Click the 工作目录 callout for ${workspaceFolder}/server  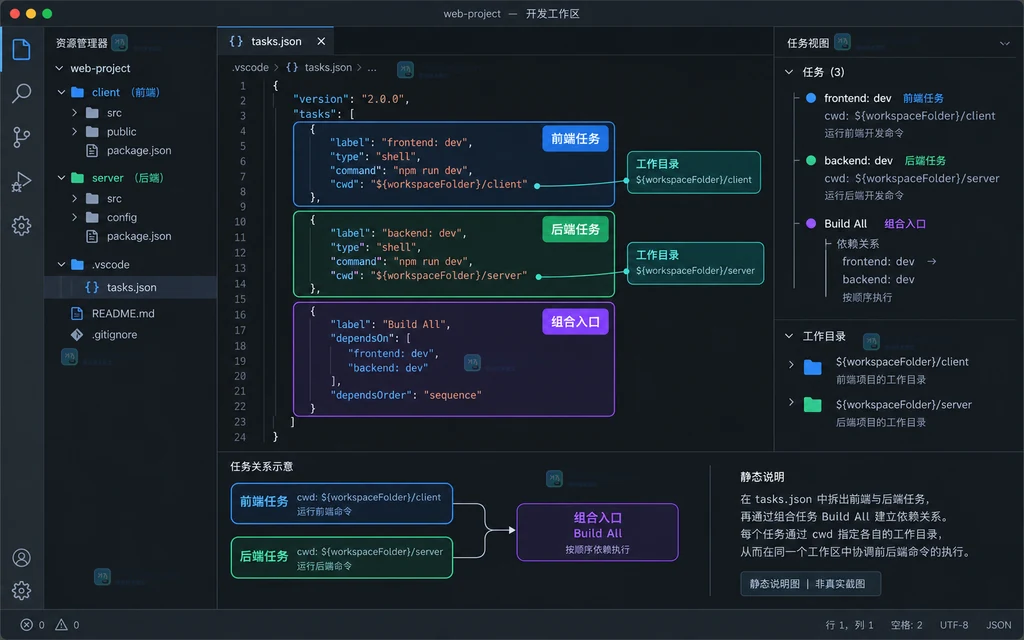(695, 263)
